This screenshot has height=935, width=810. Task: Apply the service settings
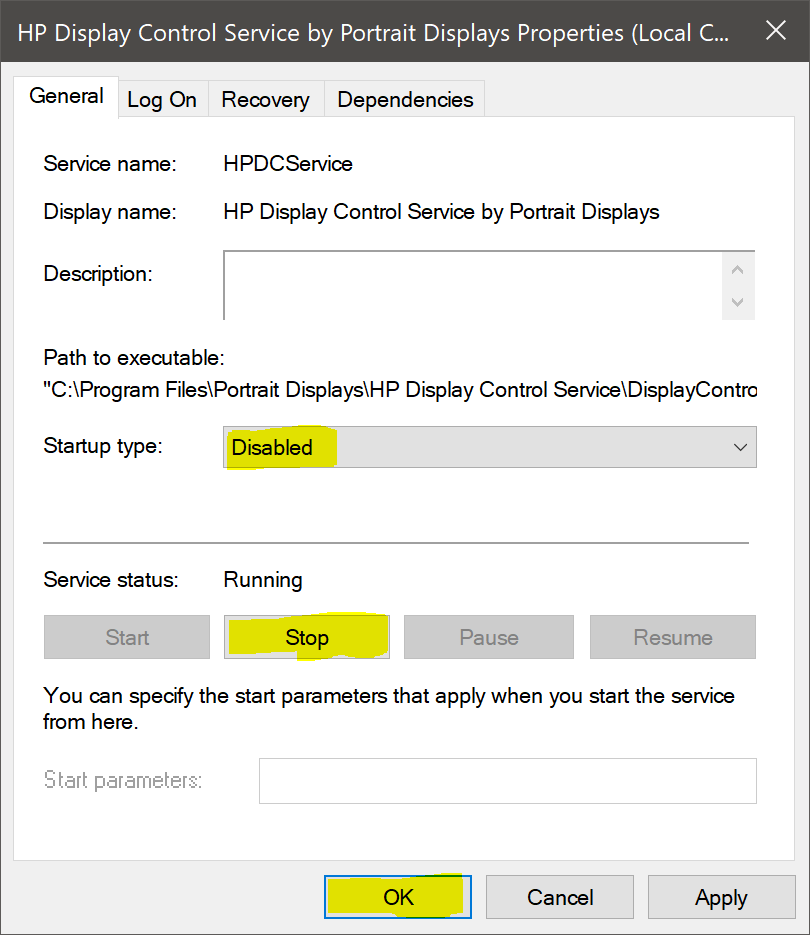[721, 897]
